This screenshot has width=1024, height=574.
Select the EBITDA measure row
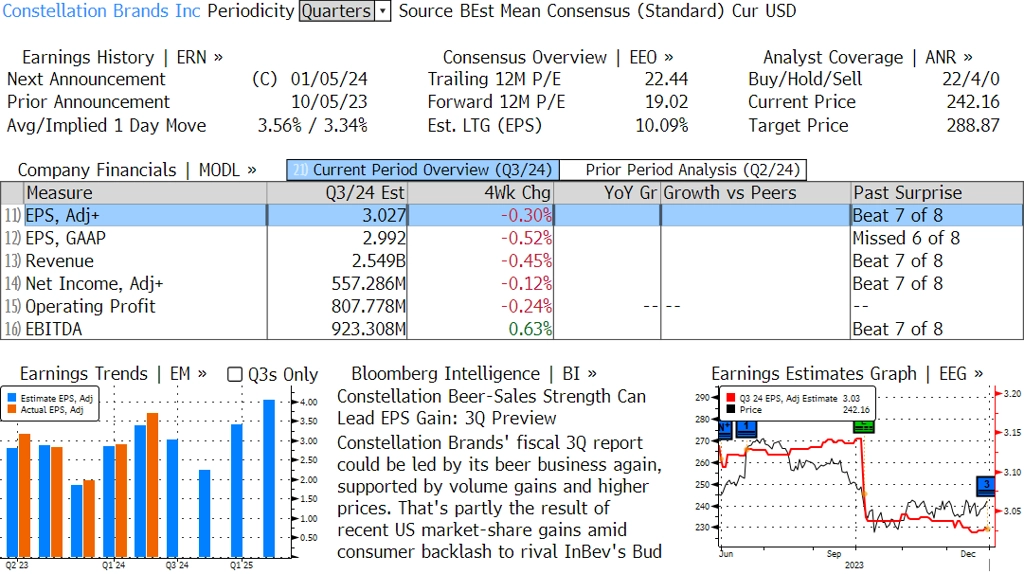click(512, 329)
